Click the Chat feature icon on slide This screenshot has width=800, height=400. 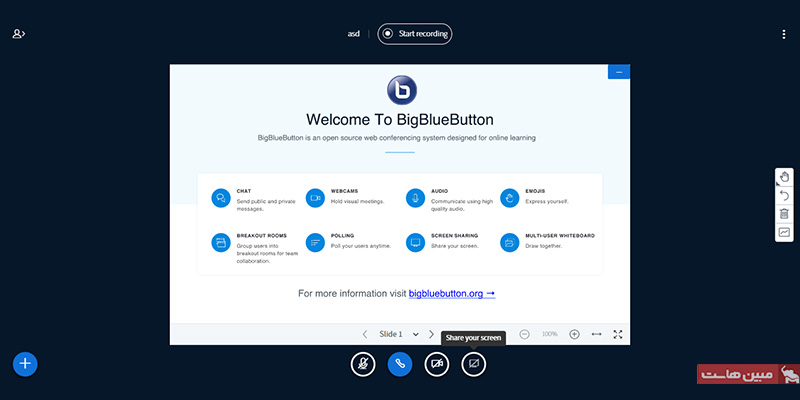pyautogui.click(x=221, y=198)
